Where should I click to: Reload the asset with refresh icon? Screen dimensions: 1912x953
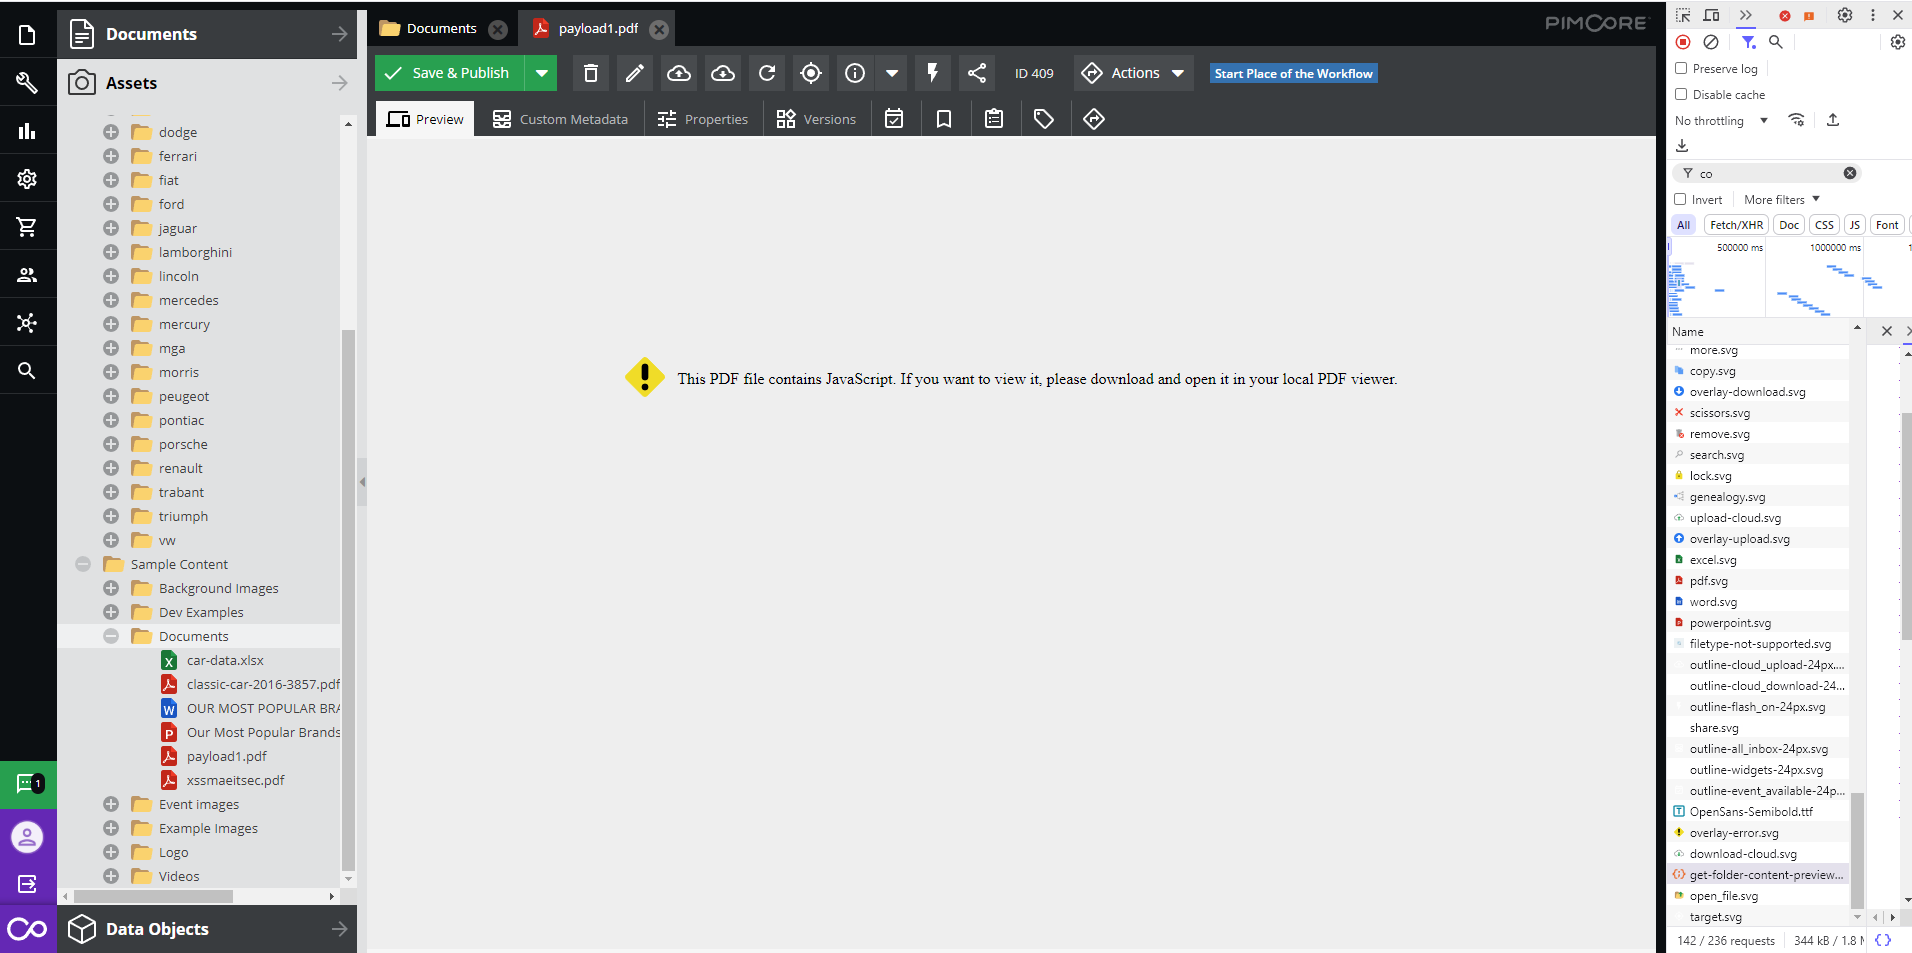[x=767, y=73]
